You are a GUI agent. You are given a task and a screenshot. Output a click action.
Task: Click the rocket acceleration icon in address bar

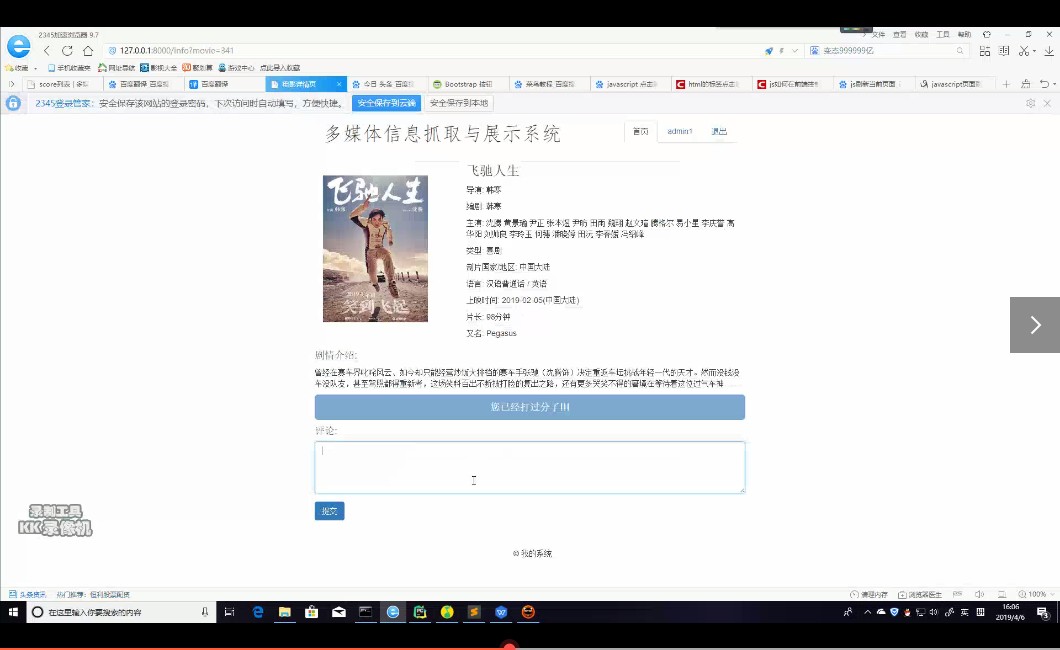point(769,51)
